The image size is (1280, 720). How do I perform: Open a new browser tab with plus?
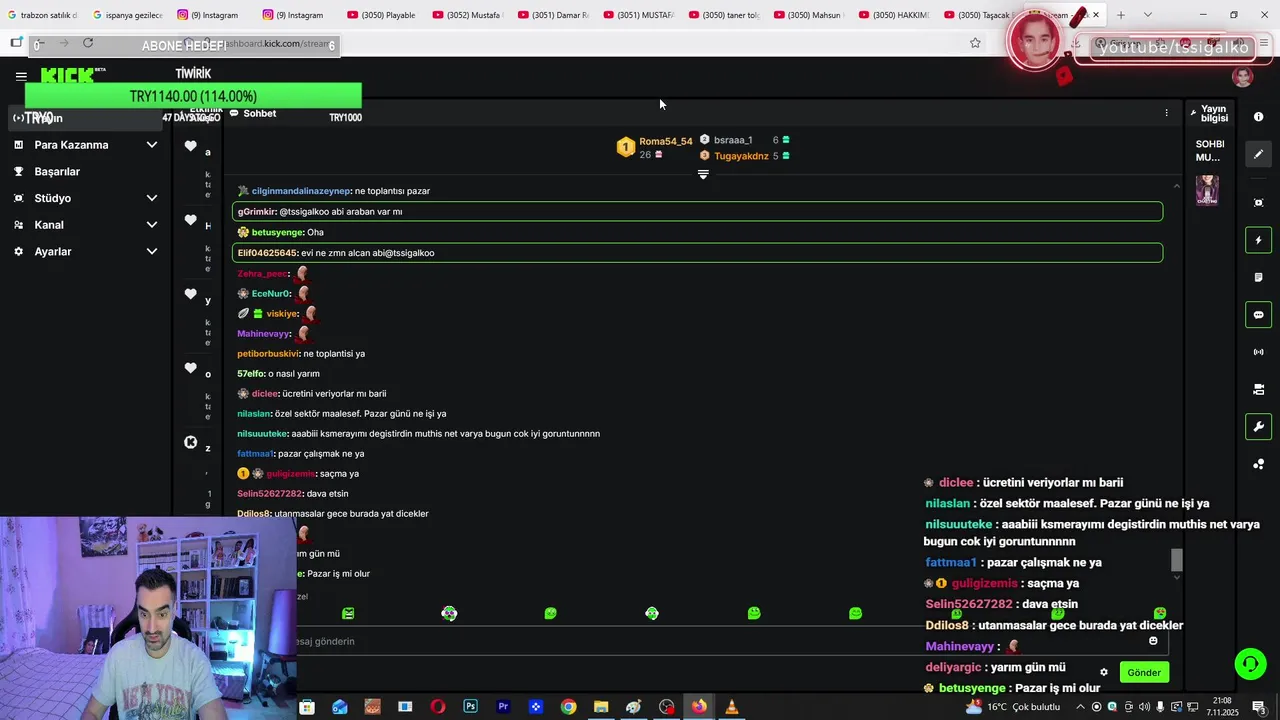[1120, 15]
